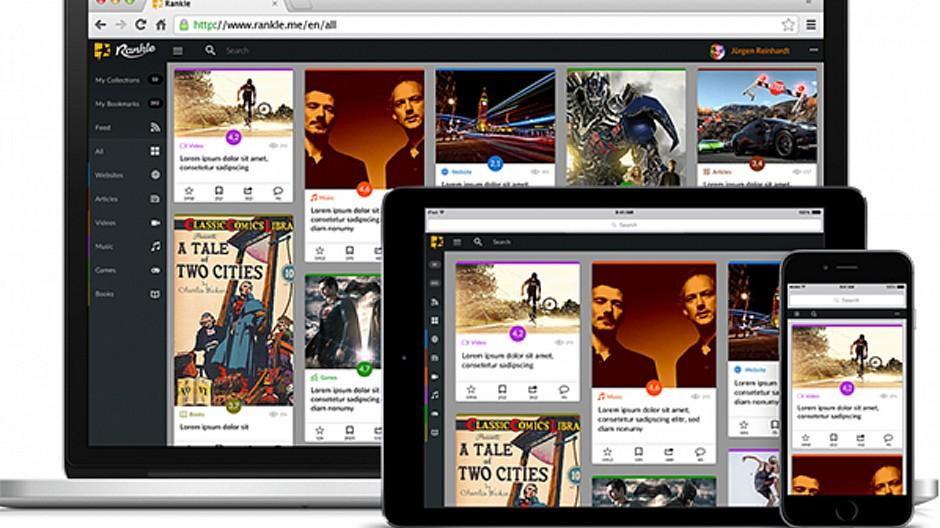This screenshot has width=940, height=528.
Task: Open the Transformers robot thumbnail
Action: (626, 128)
